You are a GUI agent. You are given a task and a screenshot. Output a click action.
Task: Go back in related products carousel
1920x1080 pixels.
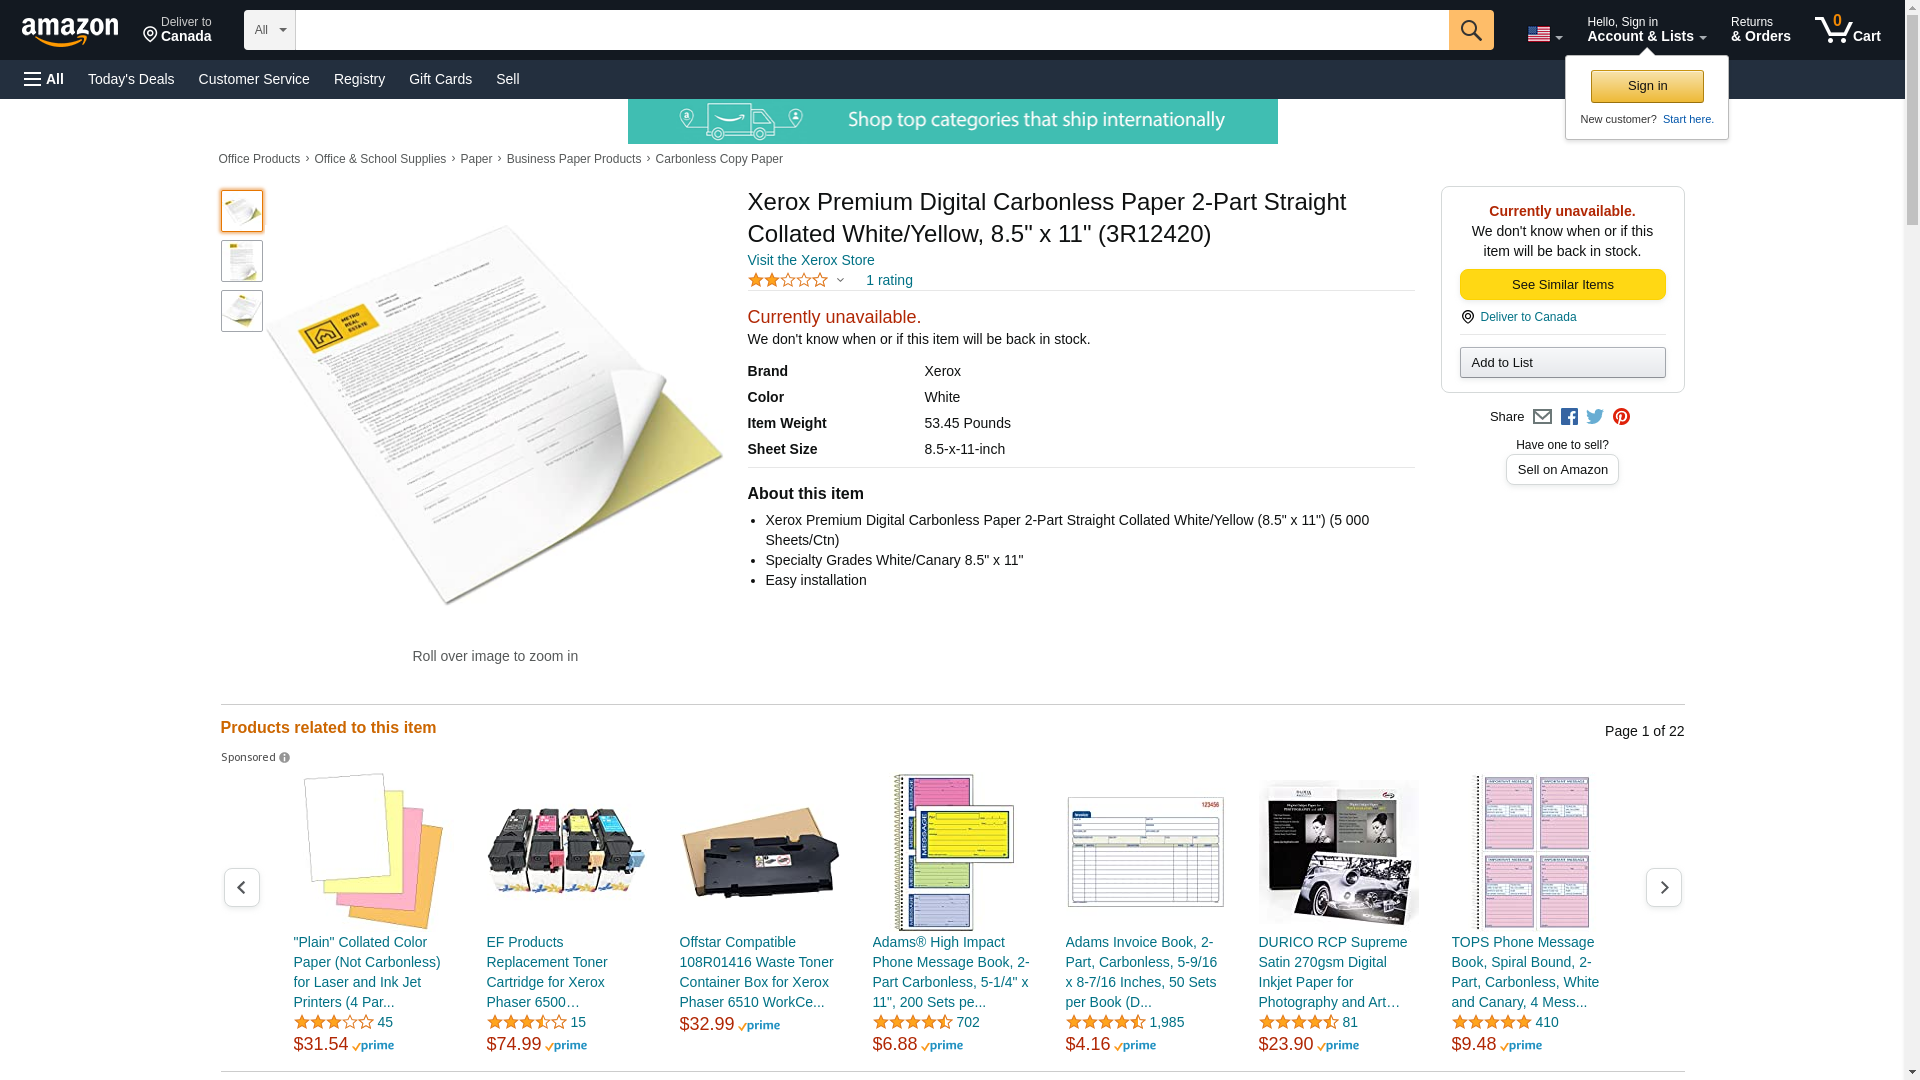tap(241, 888)
